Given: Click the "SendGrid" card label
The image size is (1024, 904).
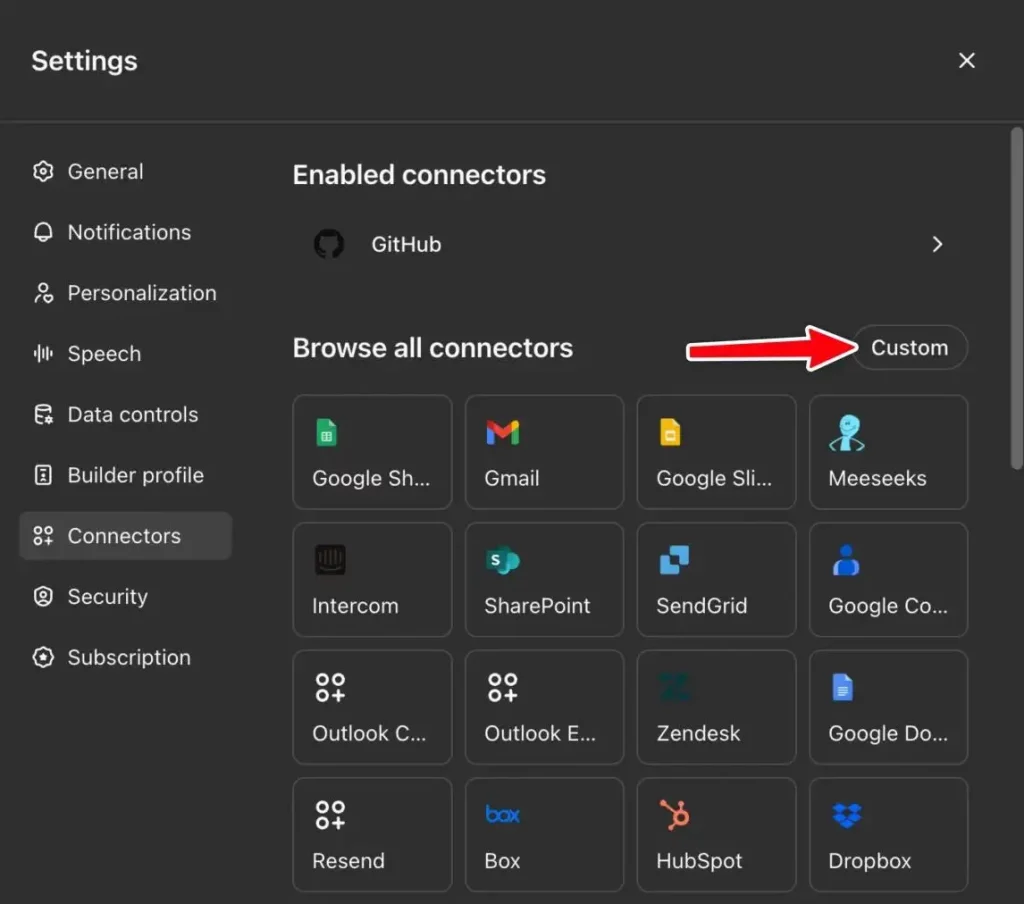Looking at the screenshot, I should [x=701, y=605].
